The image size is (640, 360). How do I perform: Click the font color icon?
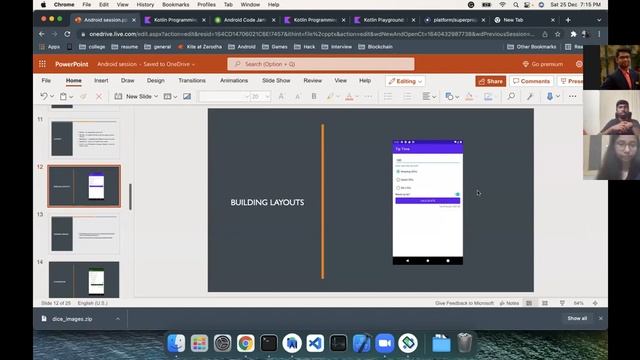coord(349,96)
